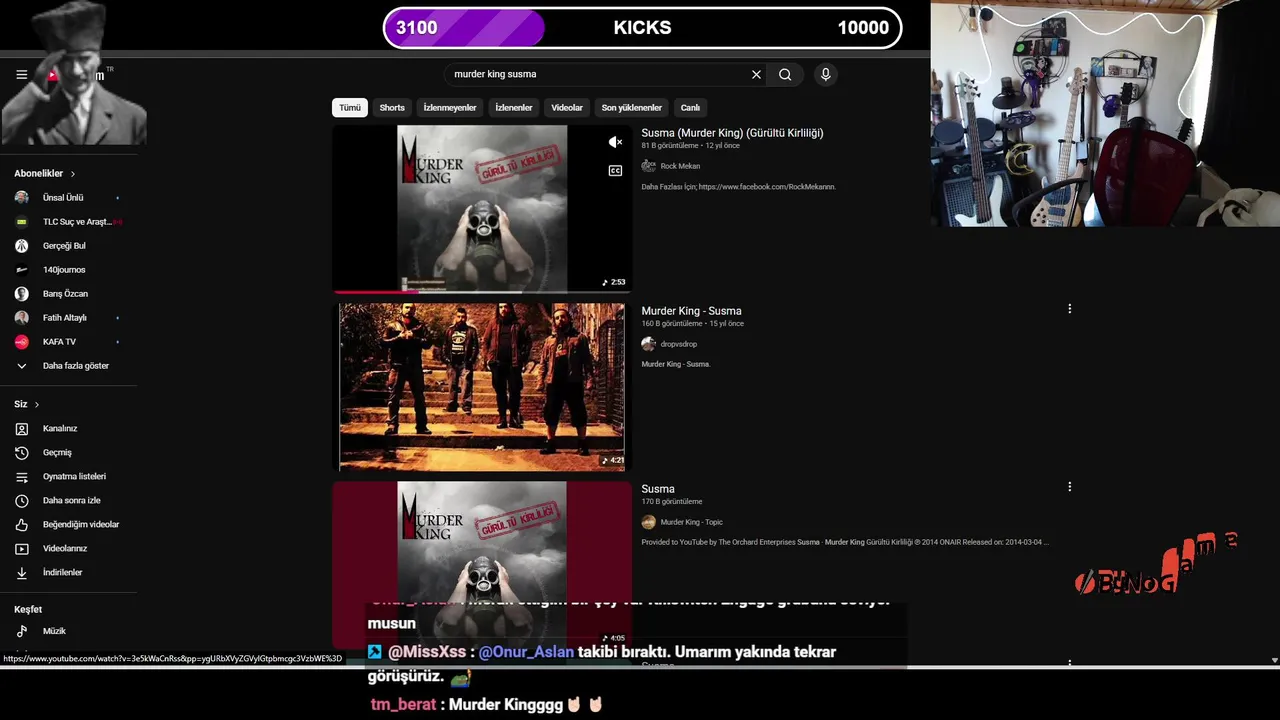Click the Murder King - Topic avatar
The height and width of the screenshot is (720, 1280).
pos(648,522)
